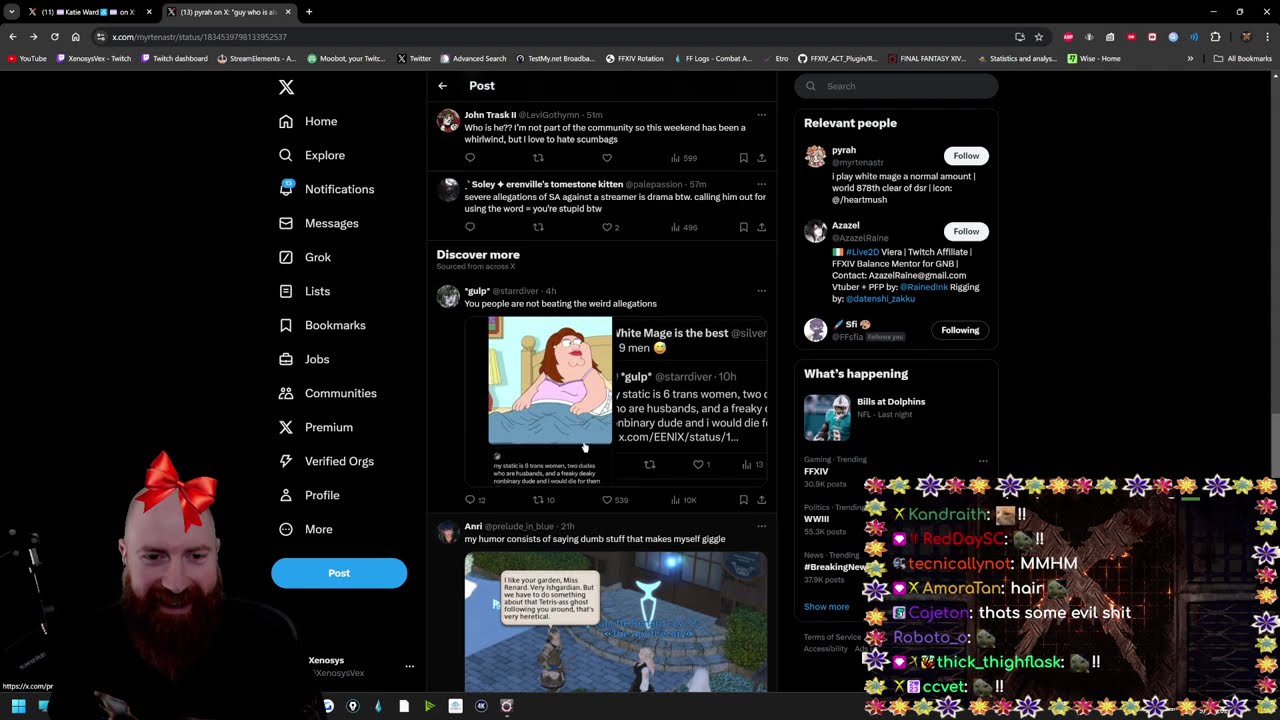Open Jobs in the sidebar

click(304, 359)
